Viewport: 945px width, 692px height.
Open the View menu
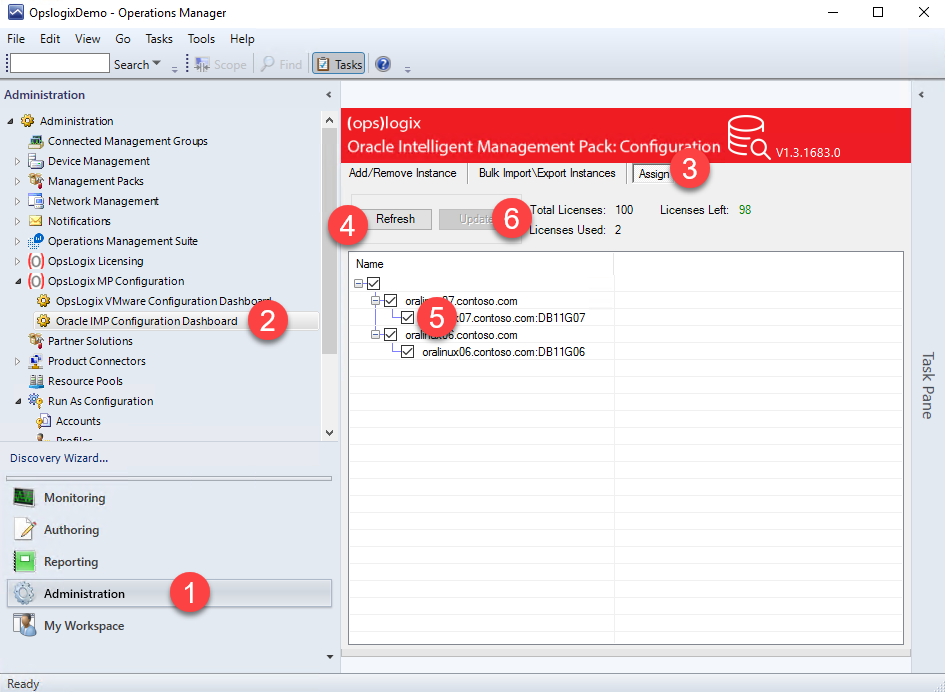tap(87, 39)
